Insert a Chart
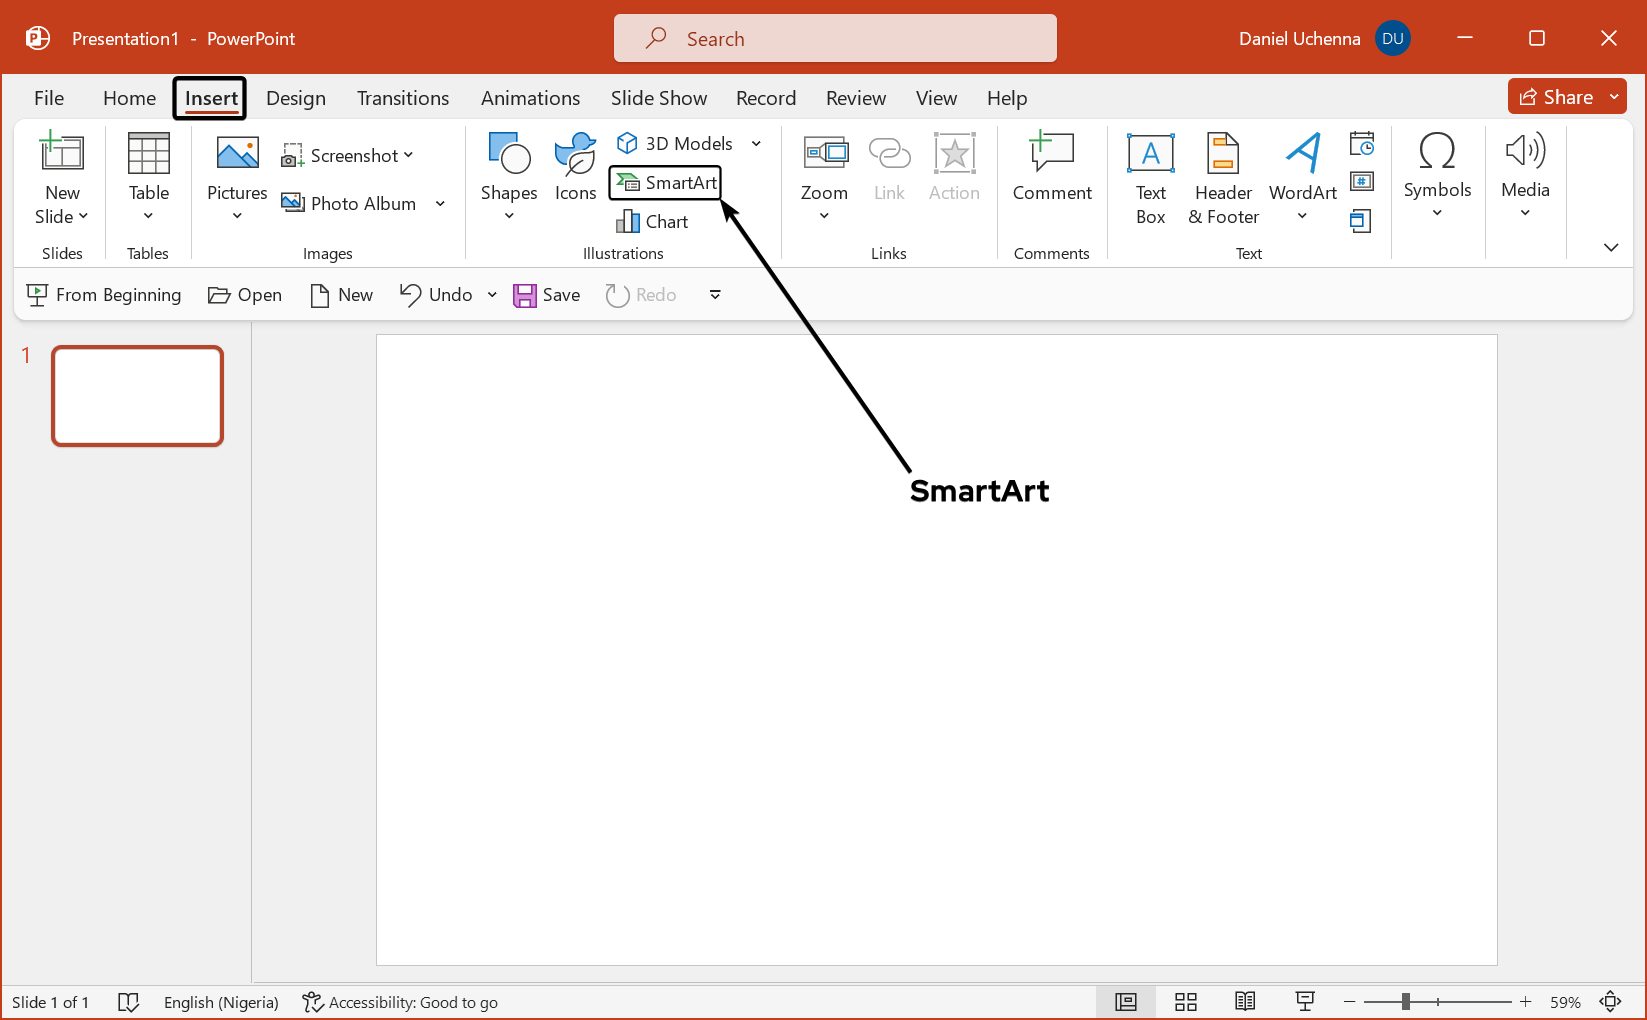Viewport: 1647px width, 1020px height. (652, 221)
